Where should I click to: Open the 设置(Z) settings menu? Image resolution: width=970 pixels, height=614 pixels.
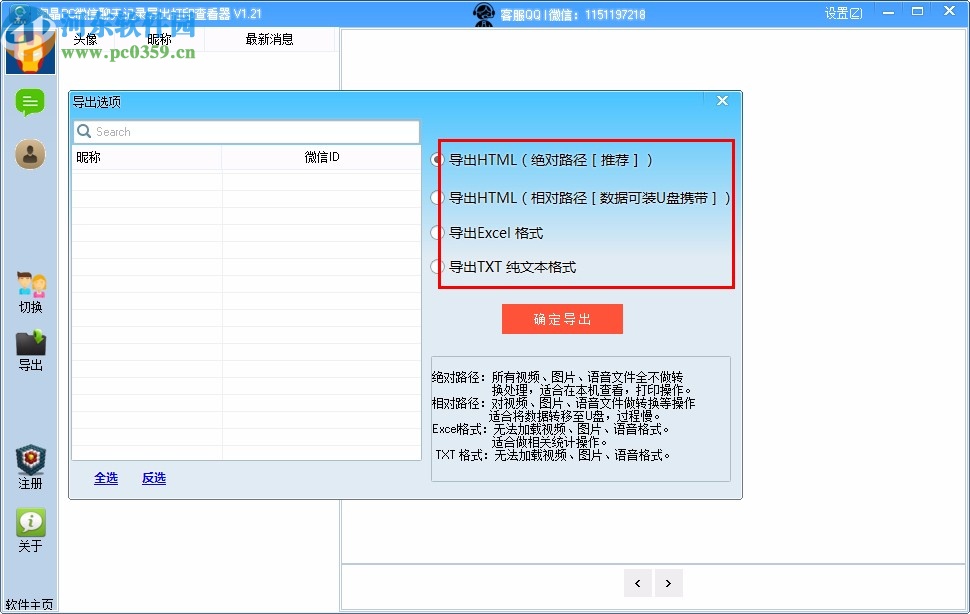(843, 12)
